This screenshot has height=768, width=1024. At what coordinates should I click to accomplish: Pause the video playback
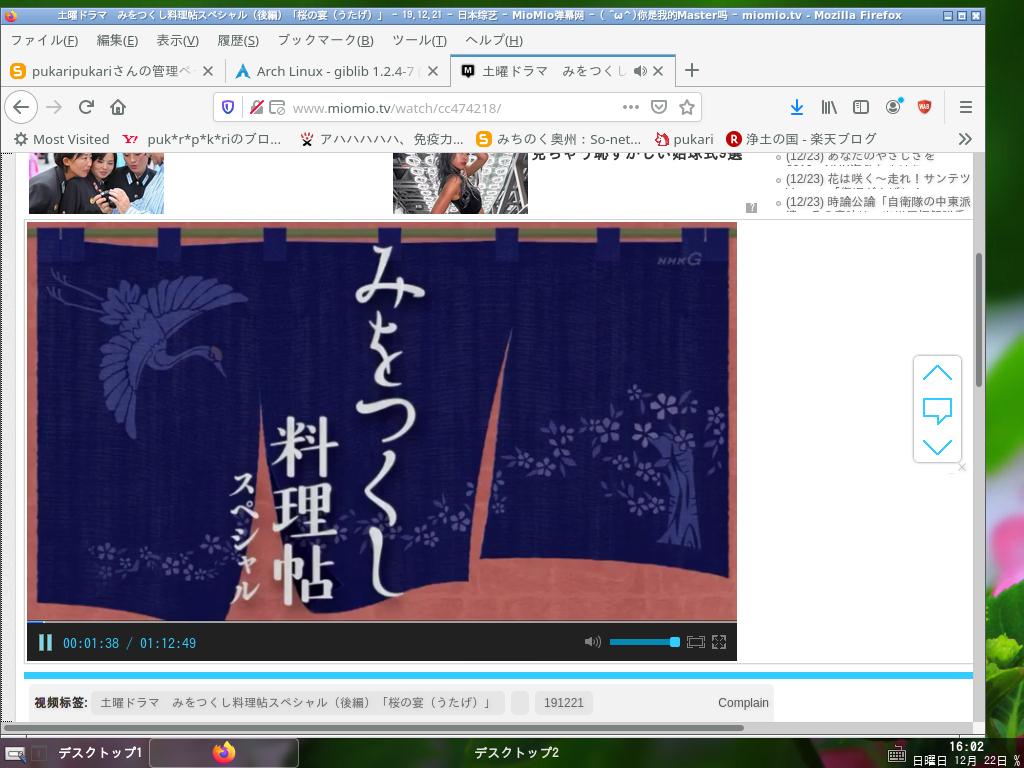[x=45, y=643]
